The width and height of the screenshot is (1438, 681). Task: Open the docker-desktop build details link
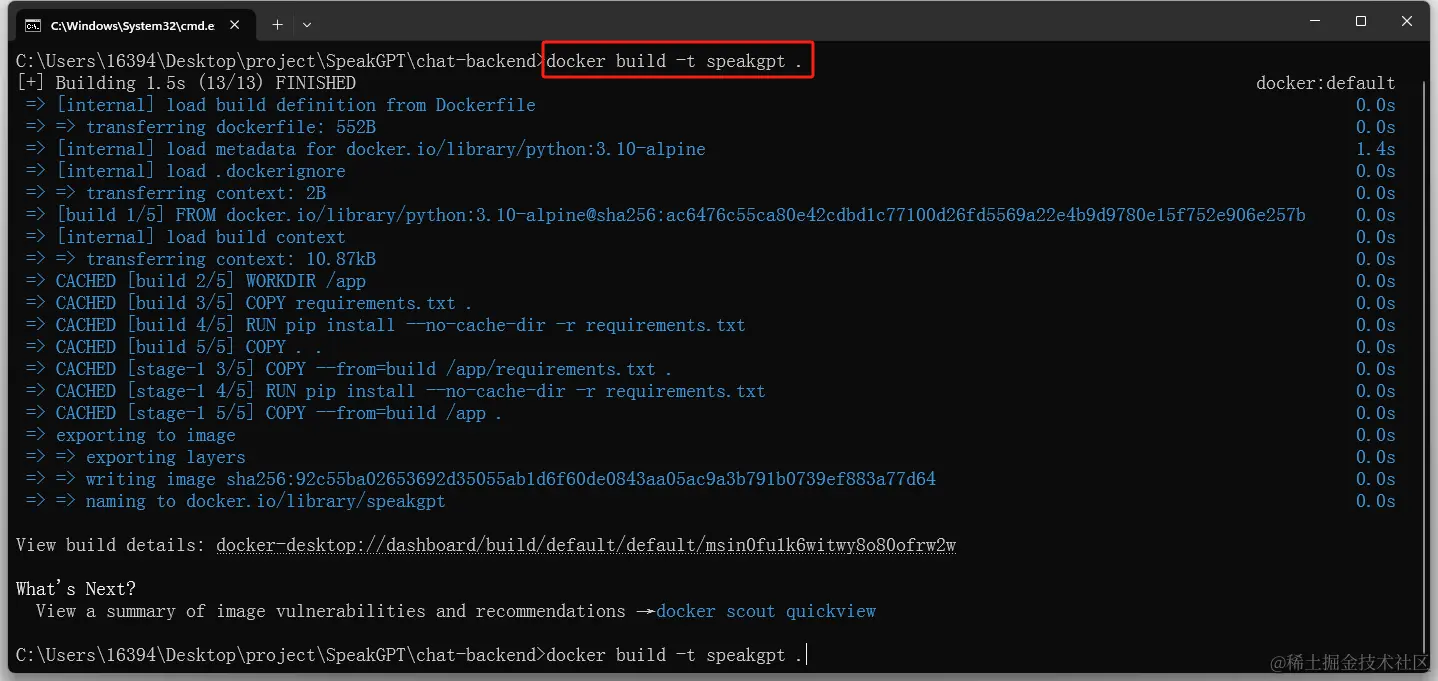pyautogui.click(x=586, y=545)
